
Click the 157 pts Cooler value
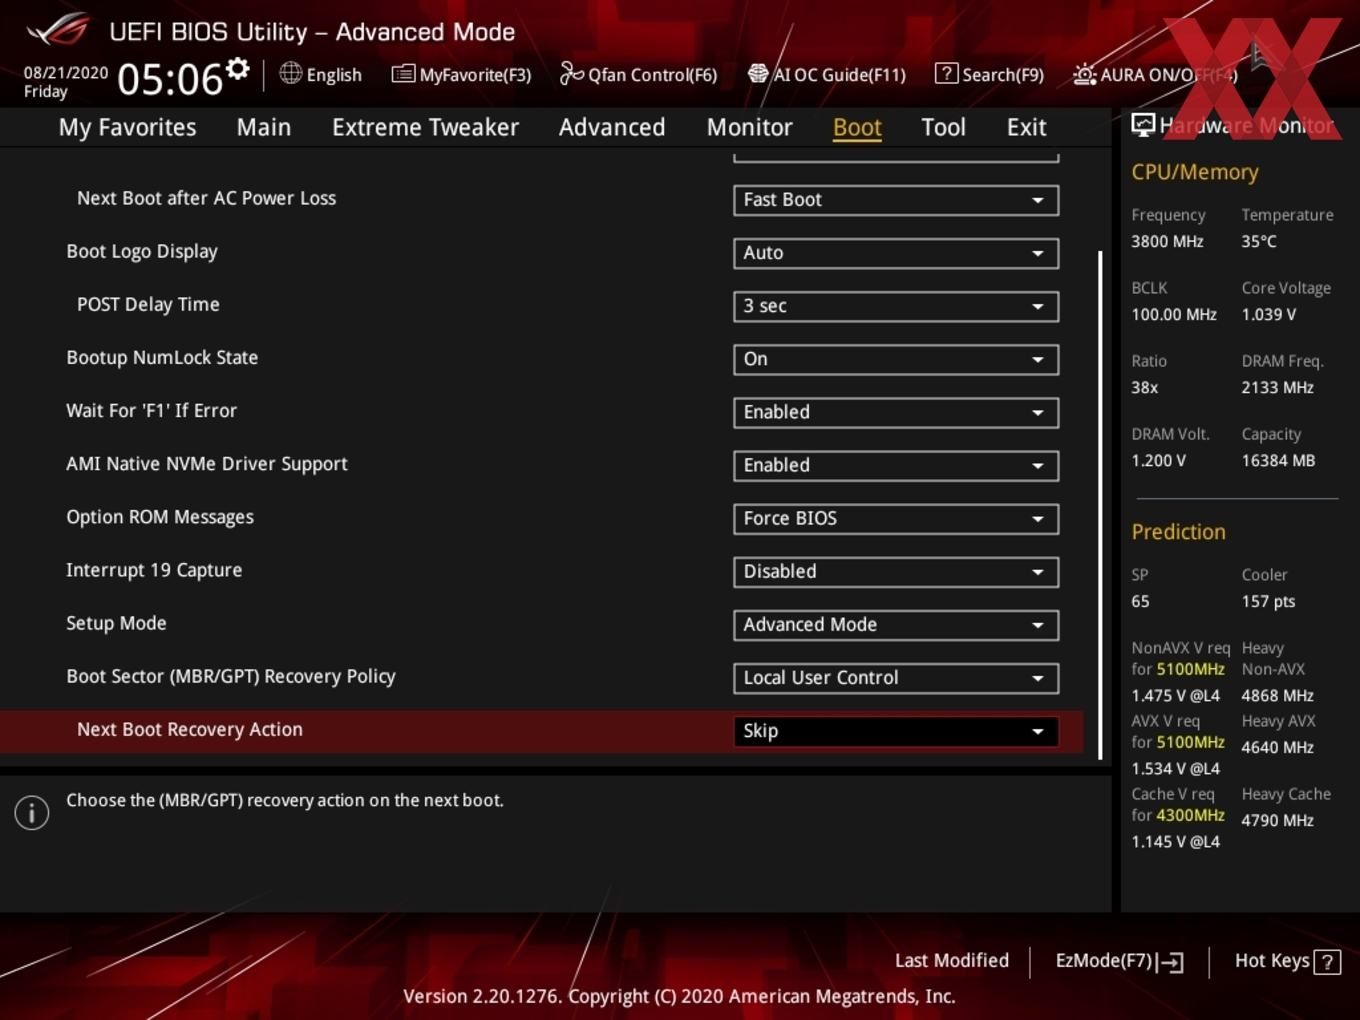tap(1268, 601)
